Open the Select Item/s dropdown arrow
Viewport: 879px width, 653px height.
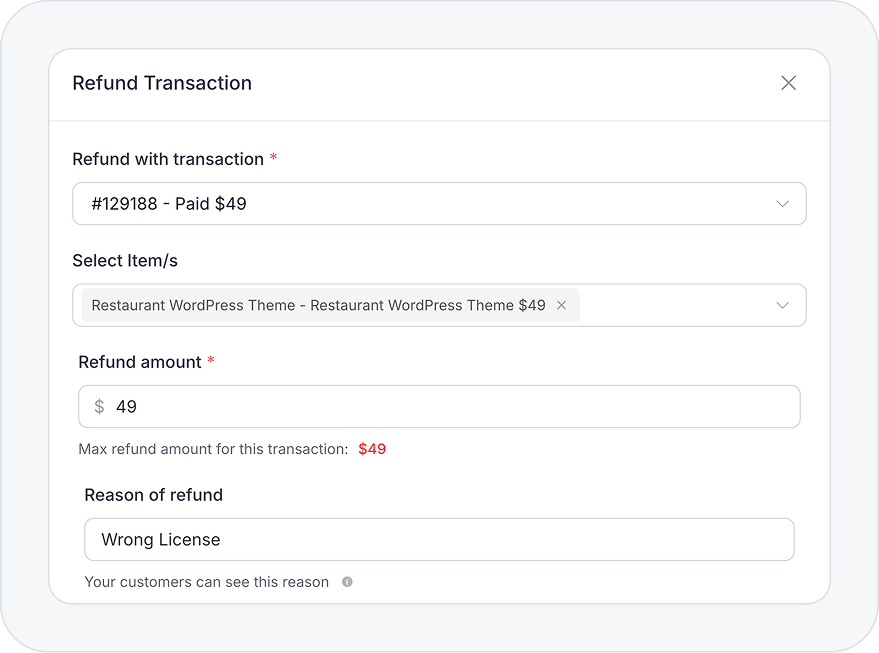coord(782,305)
